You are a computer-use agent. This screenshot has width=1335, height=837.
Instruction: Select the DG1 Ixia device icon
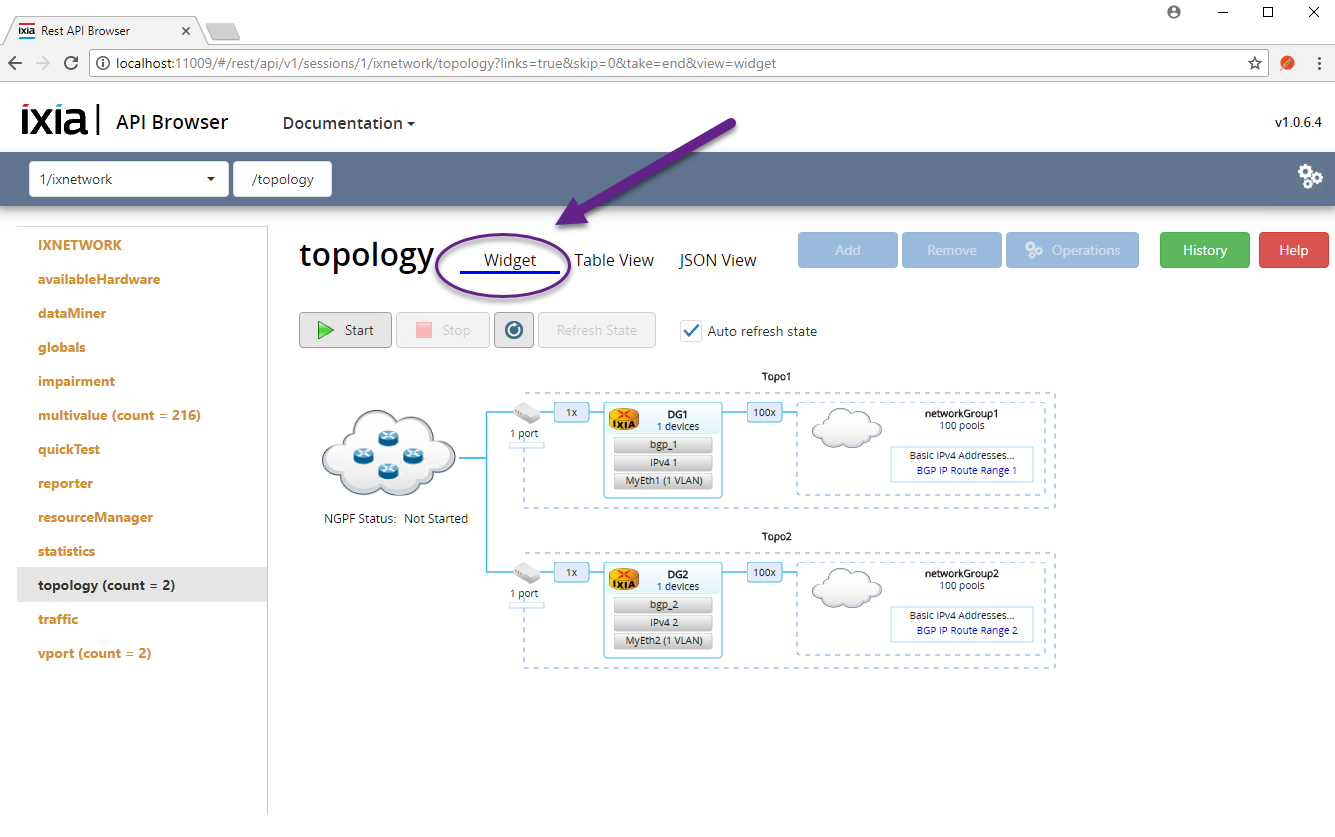pos(624,420)
